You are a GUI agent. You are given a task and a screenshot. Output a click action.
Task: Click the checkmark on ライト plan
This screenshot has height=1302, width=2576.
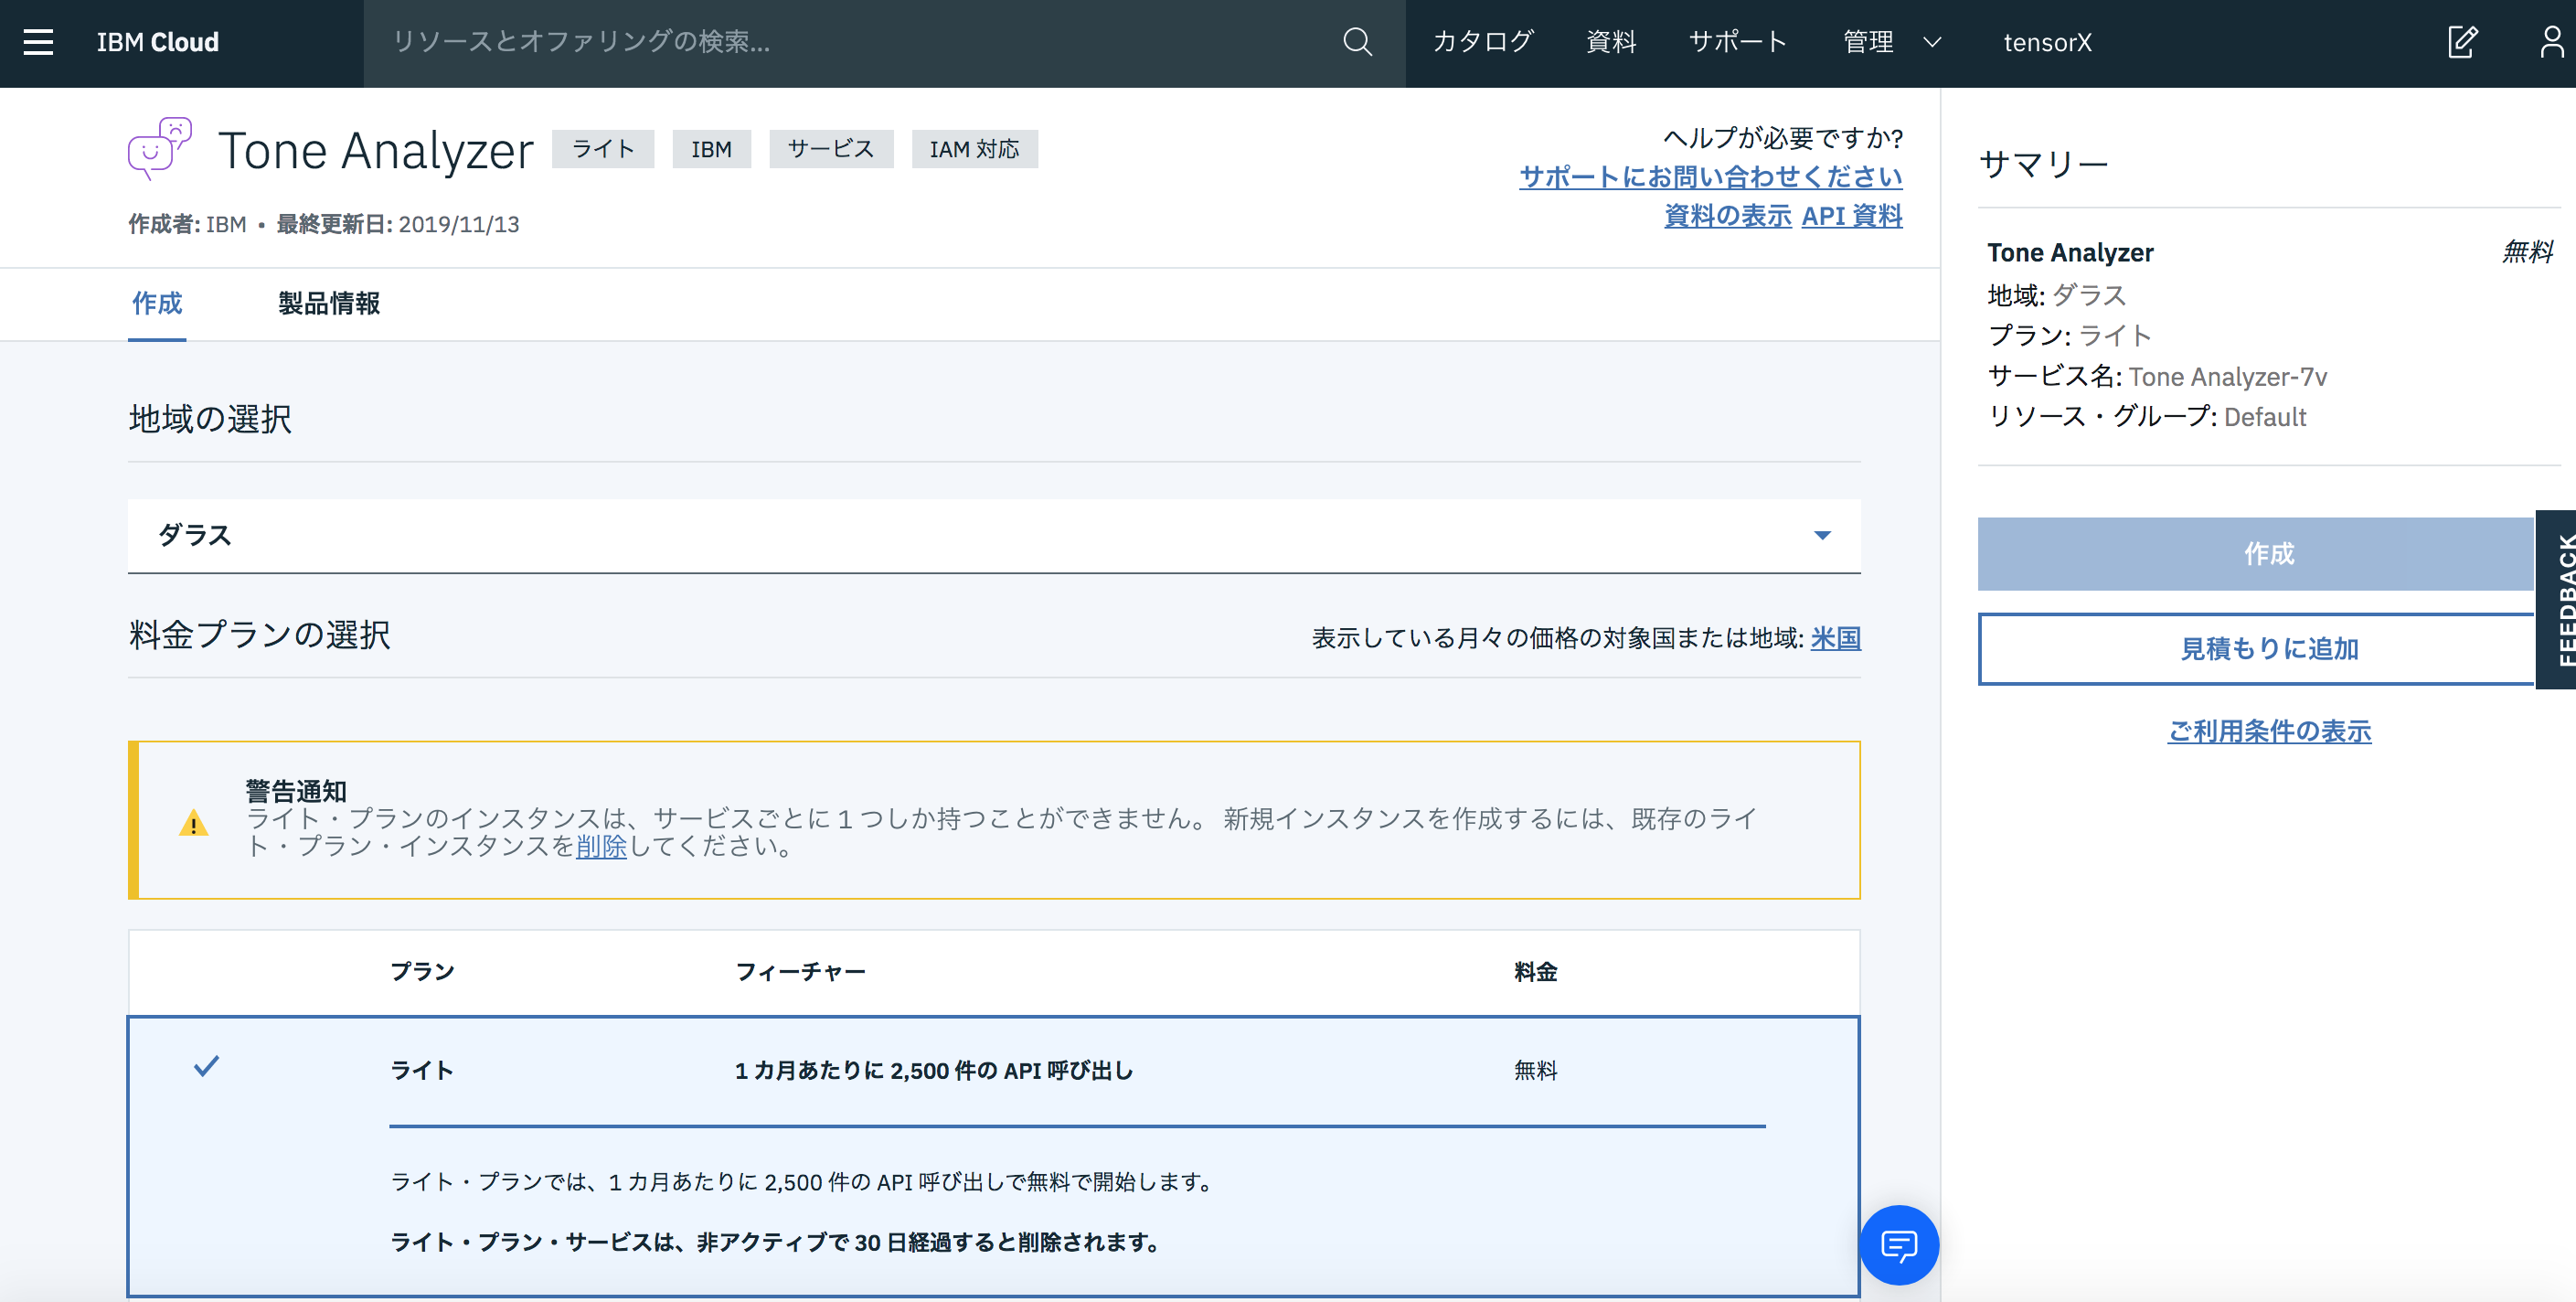(206, 1066)
